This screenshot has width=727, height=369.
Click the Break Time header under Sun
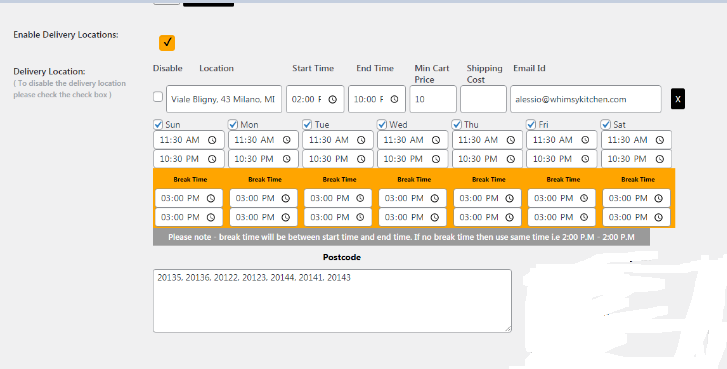(x=190, y=179)
